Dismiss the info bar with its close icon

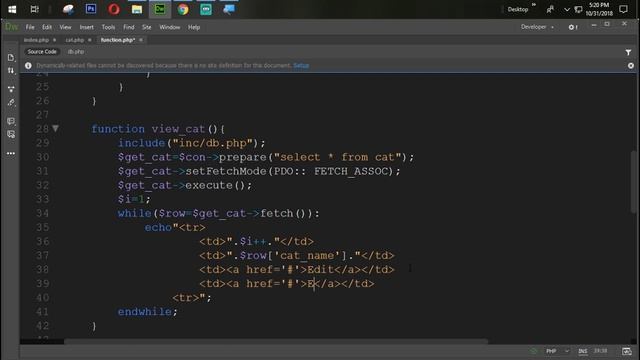[631, 65]
